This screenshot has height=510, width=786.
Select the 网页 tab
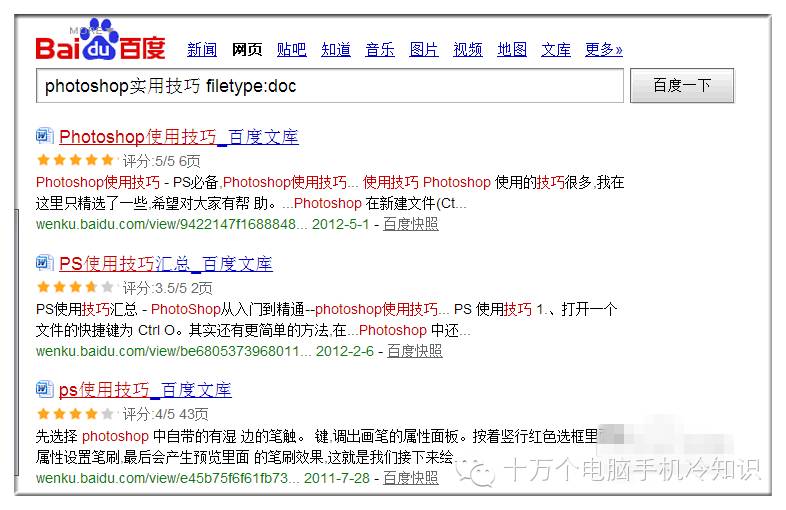pos(247,49)
